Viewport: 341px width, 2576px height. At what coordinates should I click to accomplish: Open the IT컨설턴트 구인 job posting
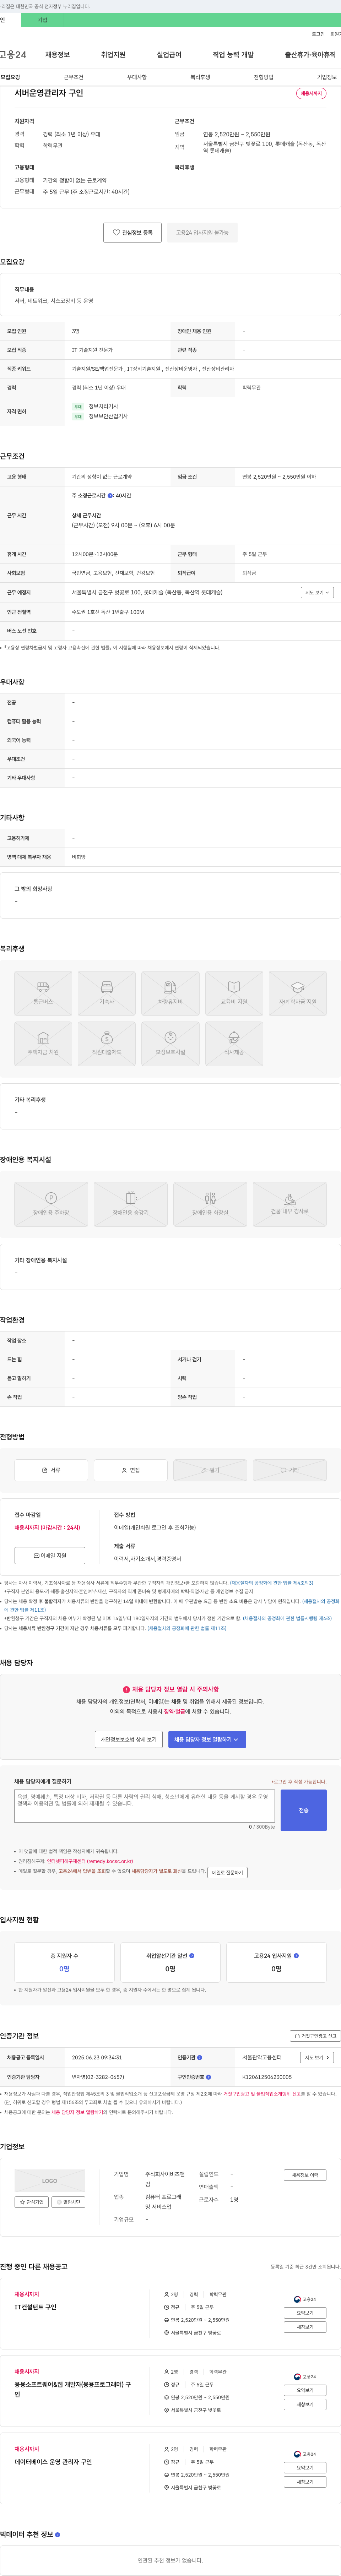(36, 2307)
